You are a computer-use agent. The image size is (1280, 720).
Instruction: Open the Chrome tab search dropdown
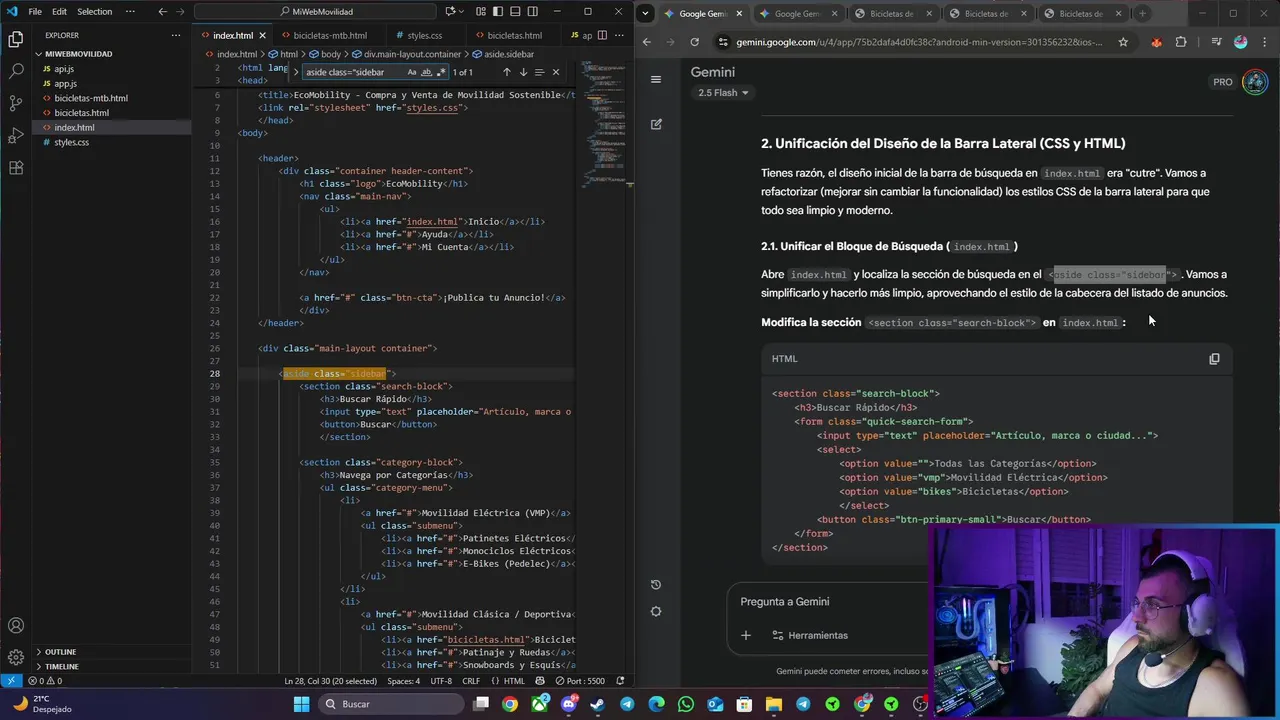pos(646,14)
